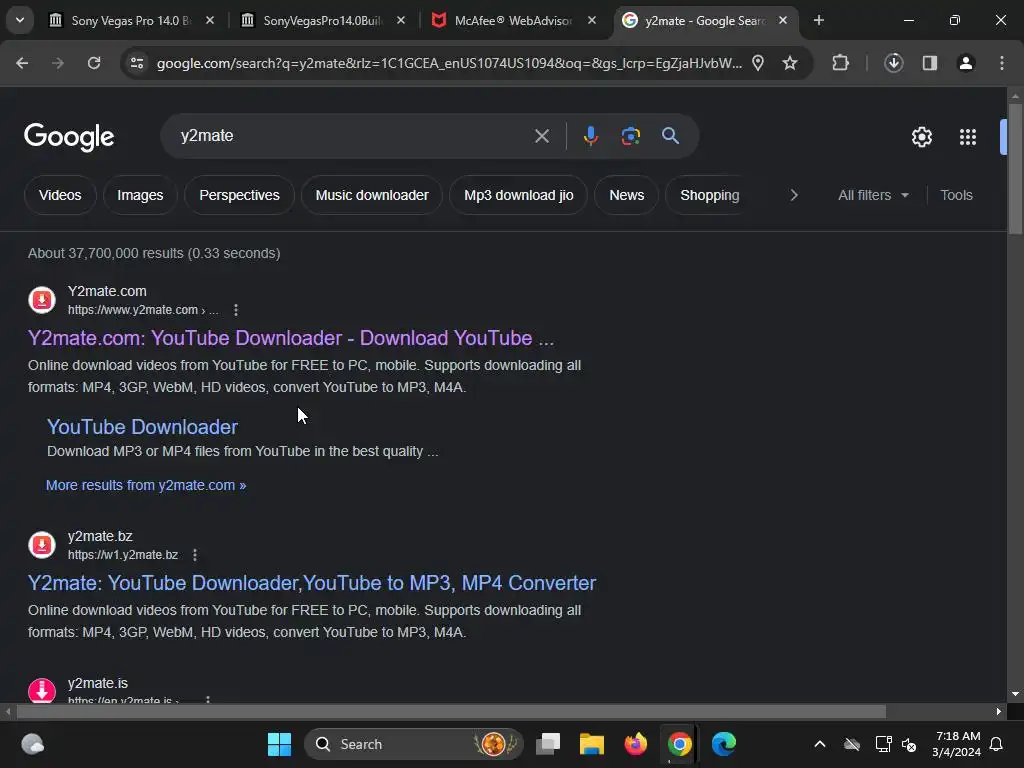Open clock and date in taskbar
Viewport: 1024px width, 768px height.
(x=957, y=744)
